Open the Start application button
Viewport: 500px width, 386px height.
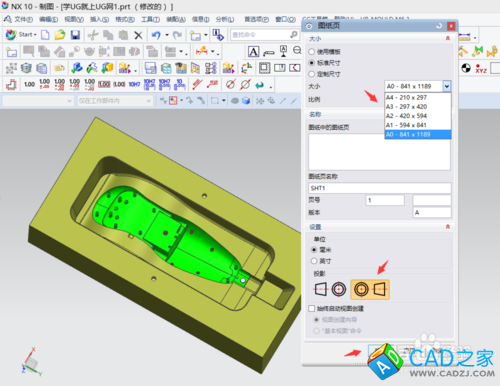click(21, 34)
